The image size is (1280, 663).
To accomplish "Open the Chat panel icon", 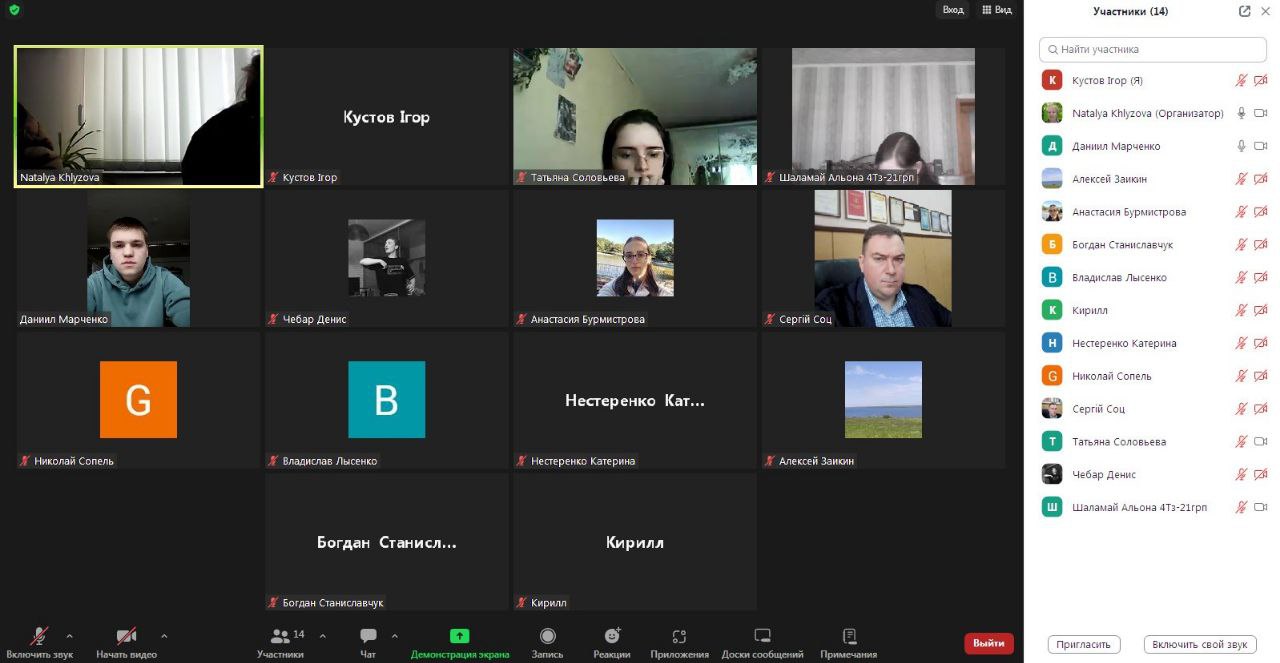I will click(x=368, y=636).
